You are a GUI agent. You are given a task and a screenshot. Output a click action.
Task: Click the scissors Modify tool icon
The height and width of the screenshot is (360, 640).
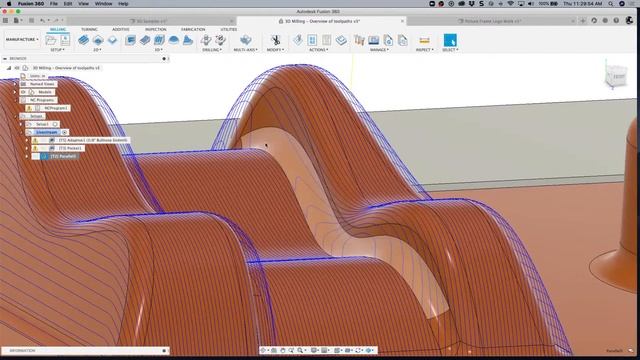tap(276, 40)
